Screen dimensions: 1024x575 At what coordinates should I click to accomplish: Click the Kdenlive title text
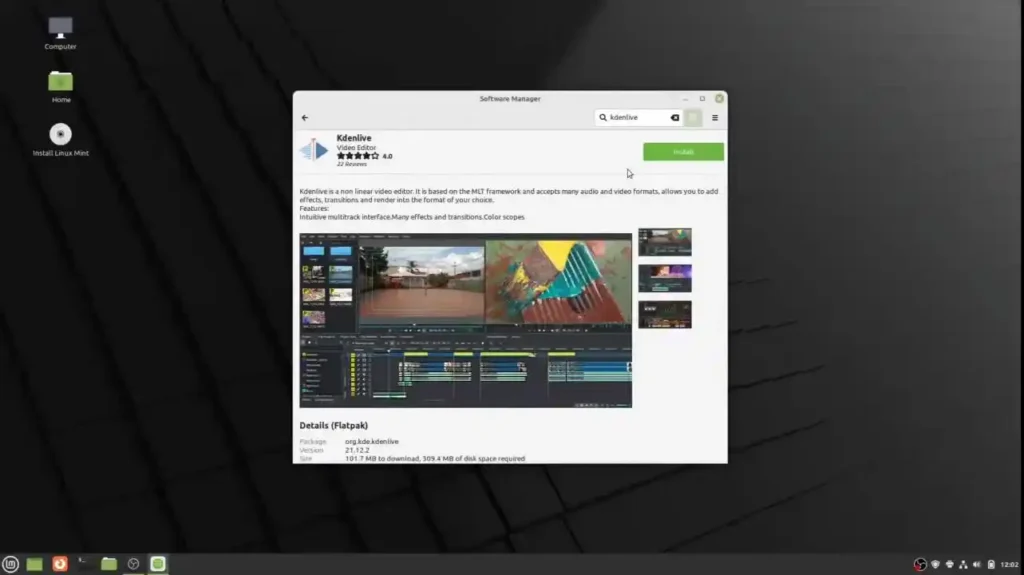pyautogui.click(x=354, y=138)
